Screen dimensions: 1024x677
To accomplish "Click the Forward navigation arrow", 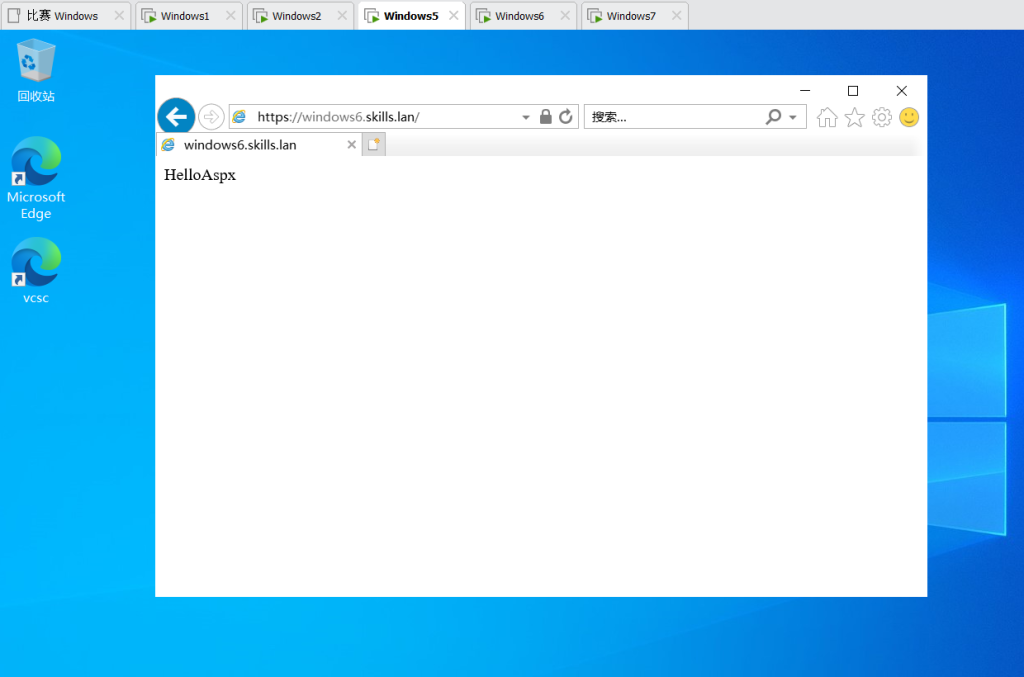I will (211, 117).
